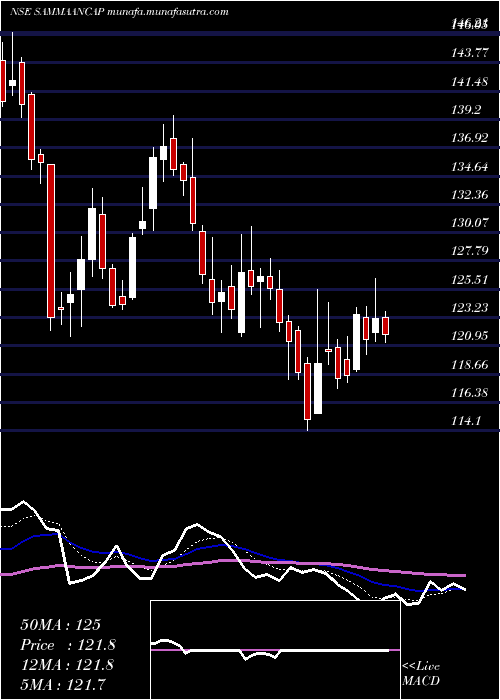Click the 125.51 price axis label
Screen dimensions: 500x700
pyautogui.click(x=468, y=279)
